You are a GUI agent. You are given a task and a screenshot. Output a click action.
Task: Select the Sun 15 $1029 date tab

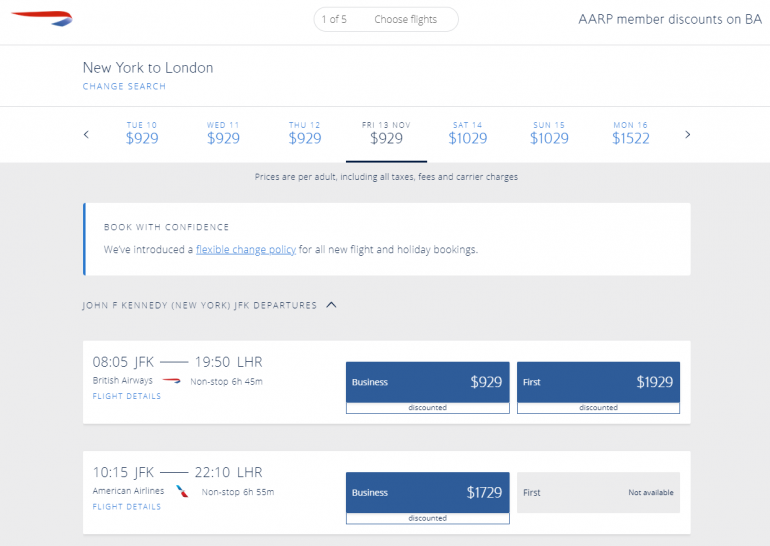[549, 133]
